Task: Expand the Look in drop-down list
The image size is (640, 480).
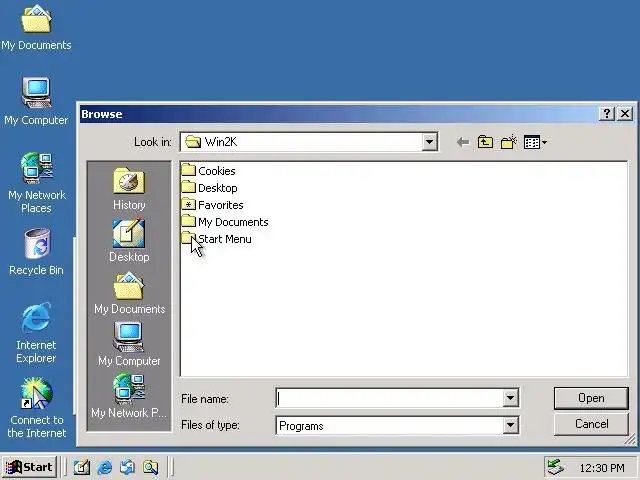Action: point(429,142)
